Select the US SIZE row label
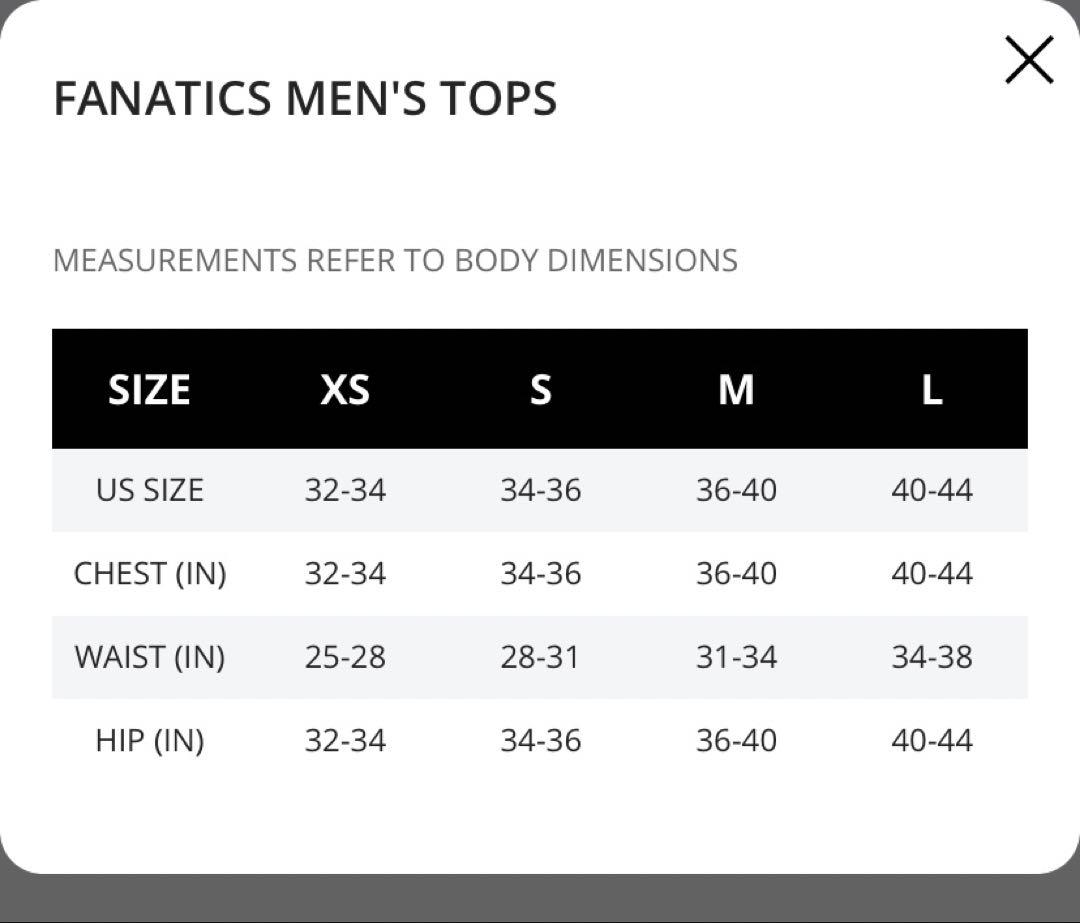The height and width of the screenshot is (923, 1080). tap(149, 490)
